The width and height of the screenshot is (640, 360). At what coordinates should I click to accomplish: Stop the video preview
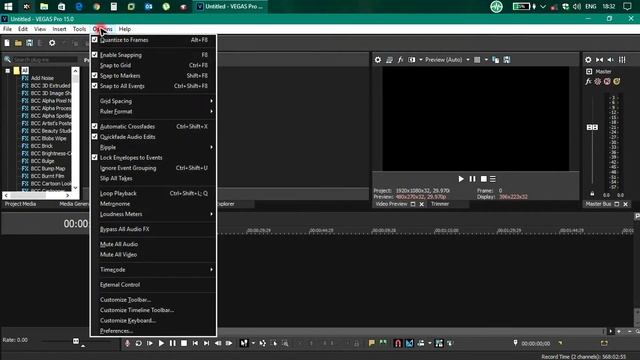484,179
